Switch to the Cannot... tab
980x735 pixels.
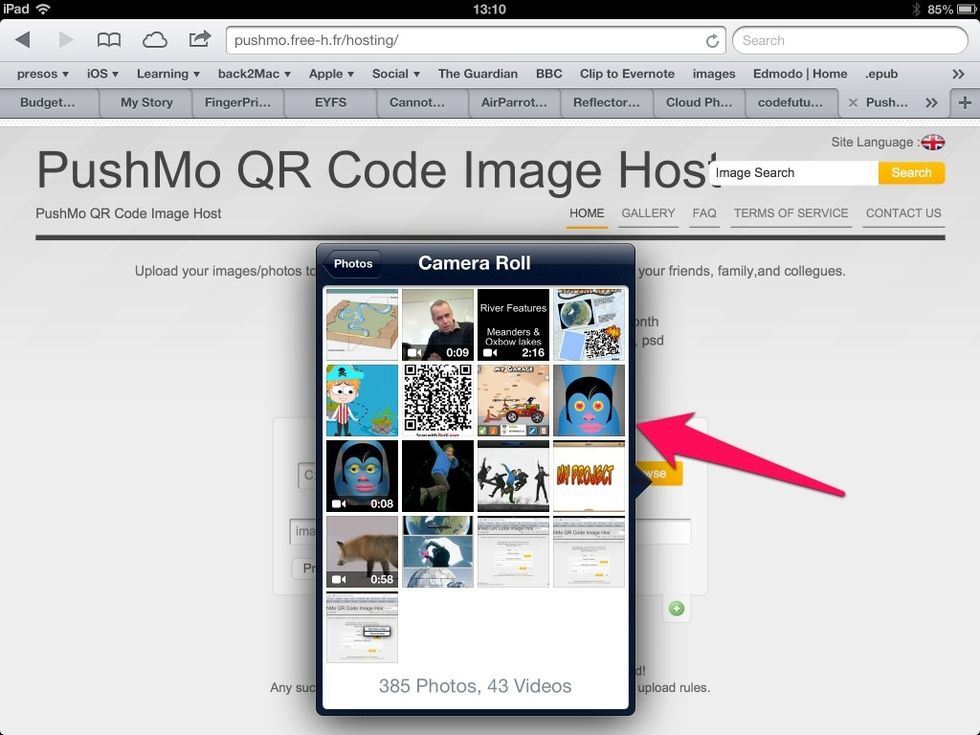pyautogui.click(x=417, y=102)
